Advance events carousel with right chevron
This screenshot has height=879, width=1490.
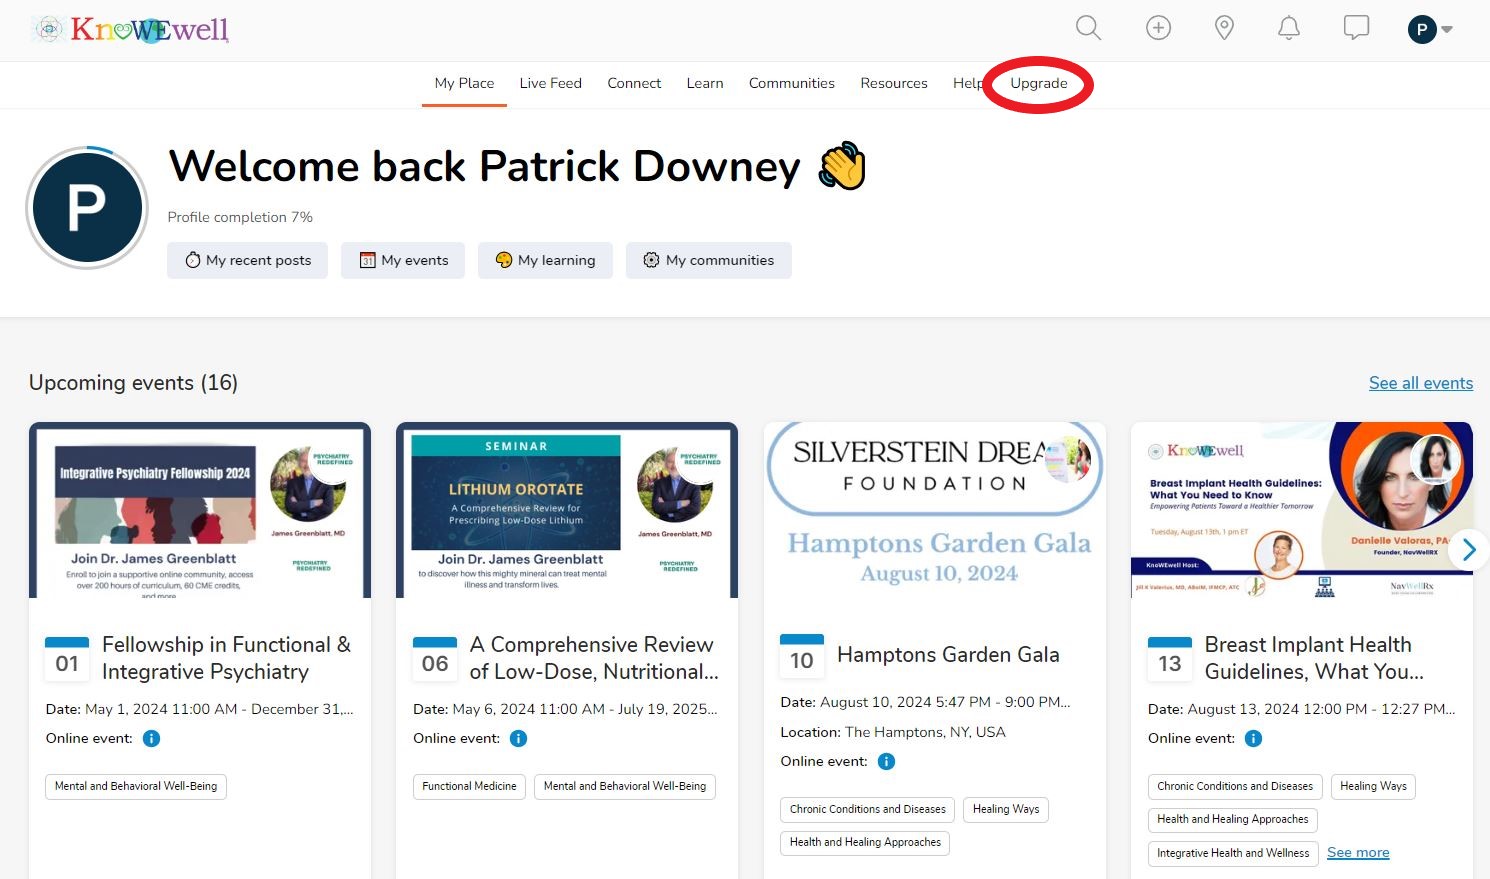pos(1469,550)
